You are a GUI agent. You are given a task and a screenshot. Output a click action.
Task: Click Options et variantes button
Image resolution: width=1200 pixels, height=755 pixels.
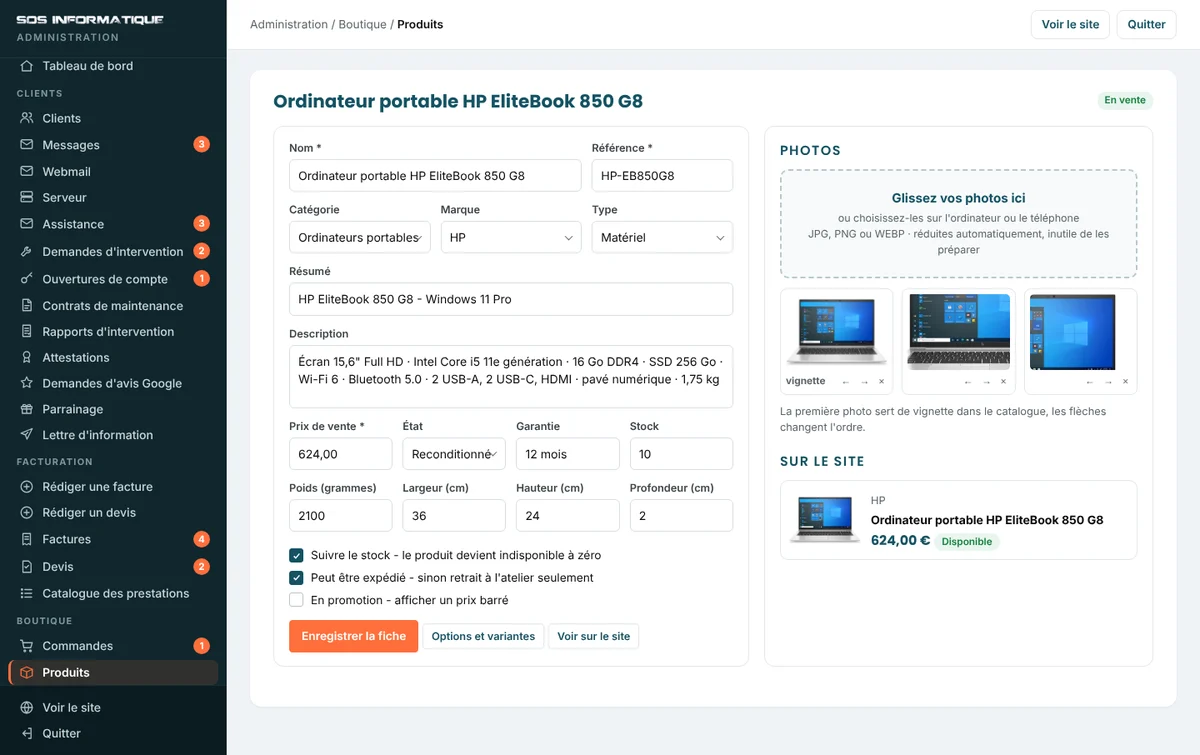click(483, 636)
